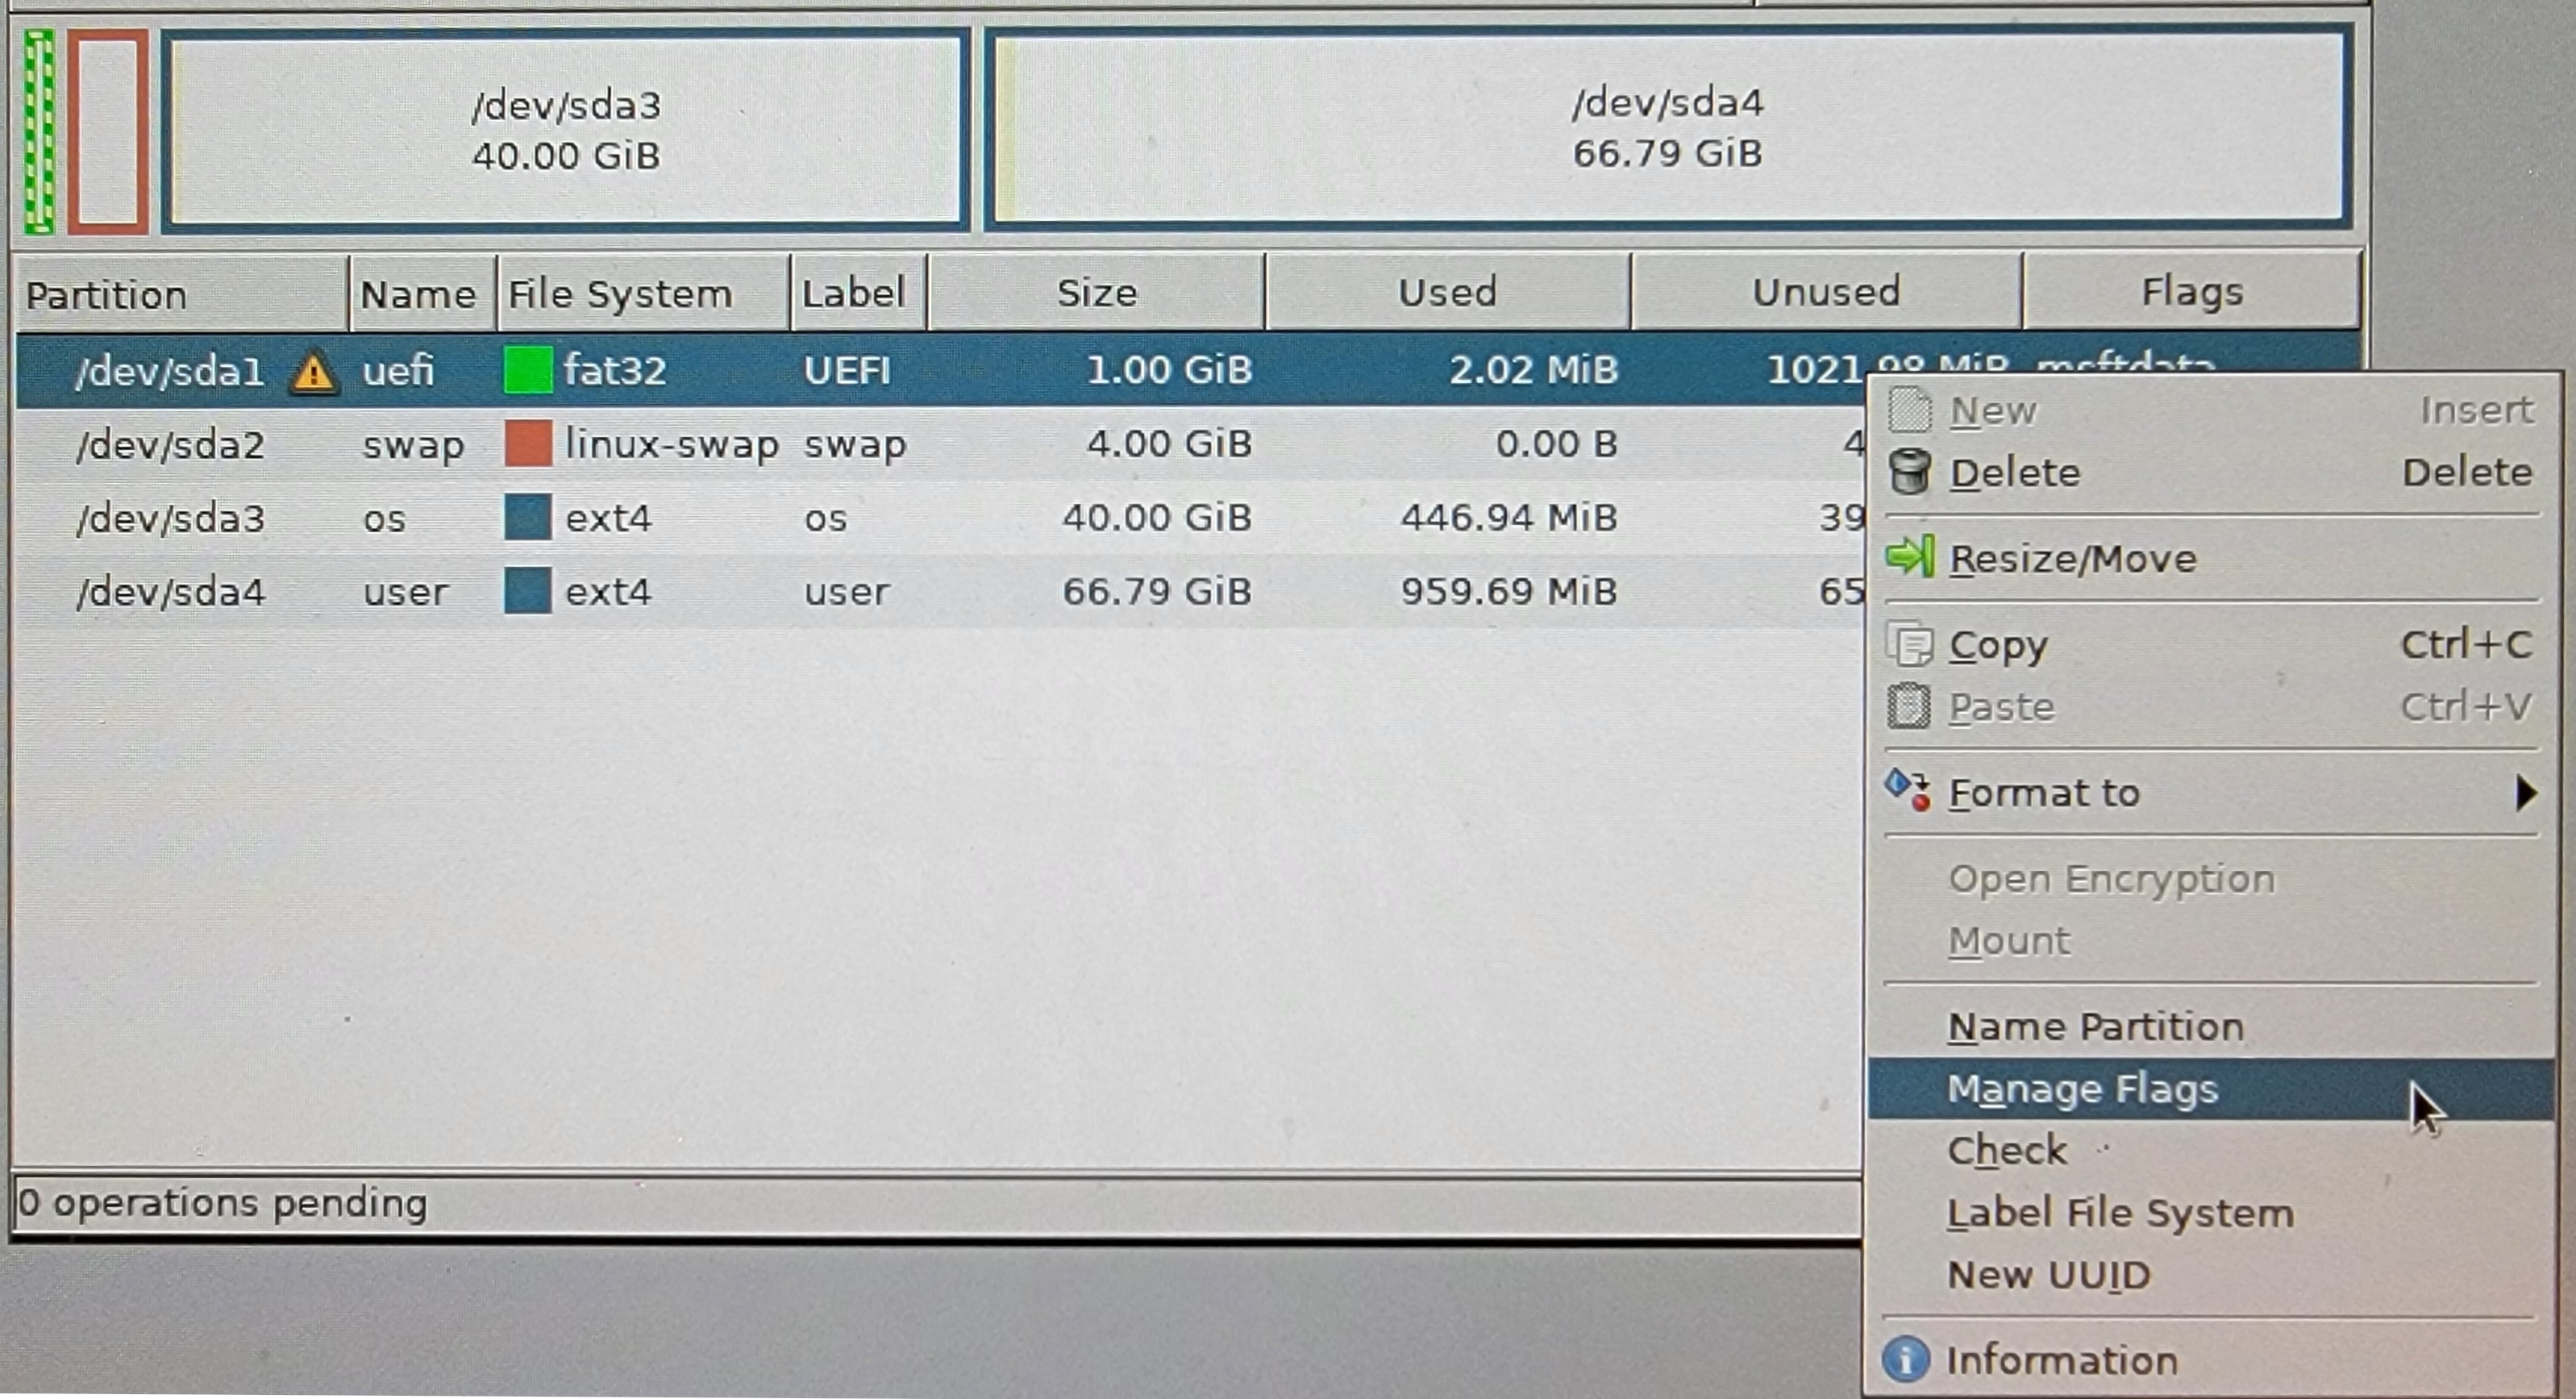Select the /dev/sda4 block in disk map

[x=1667, y=128]
